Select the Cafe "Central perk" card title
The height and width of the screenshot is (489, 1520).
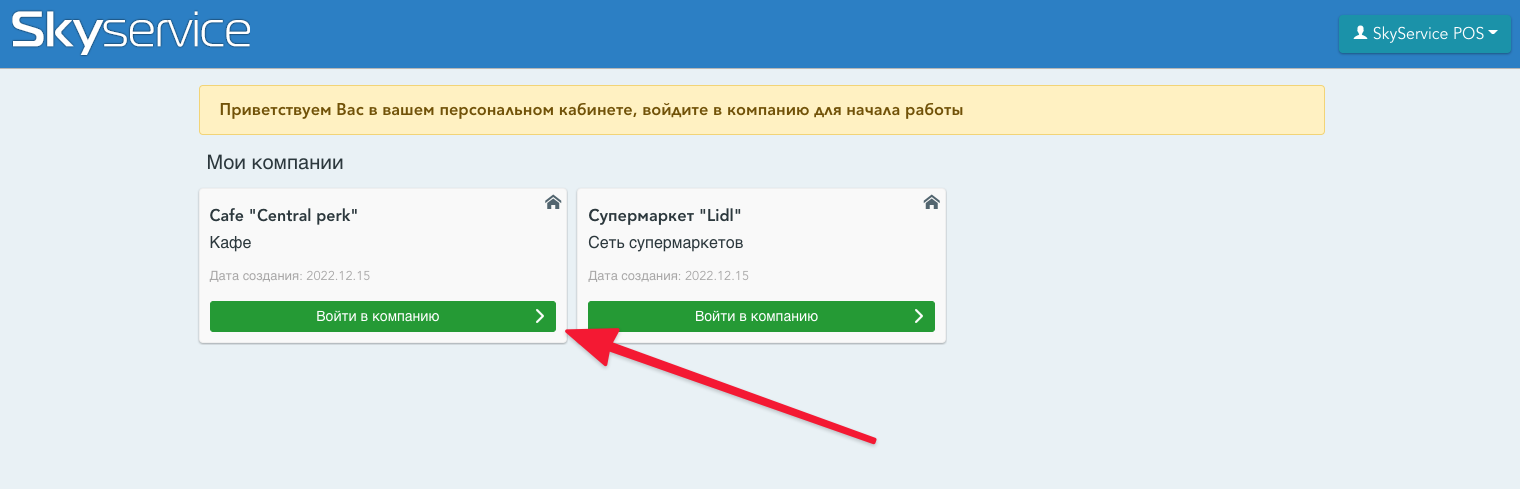(x=283, y=216)
